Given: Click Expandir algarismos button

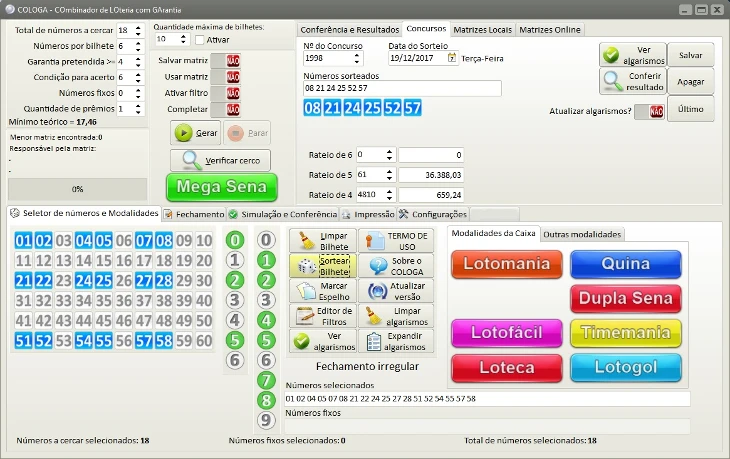Looking at the screenshot, I should point(396,341).
